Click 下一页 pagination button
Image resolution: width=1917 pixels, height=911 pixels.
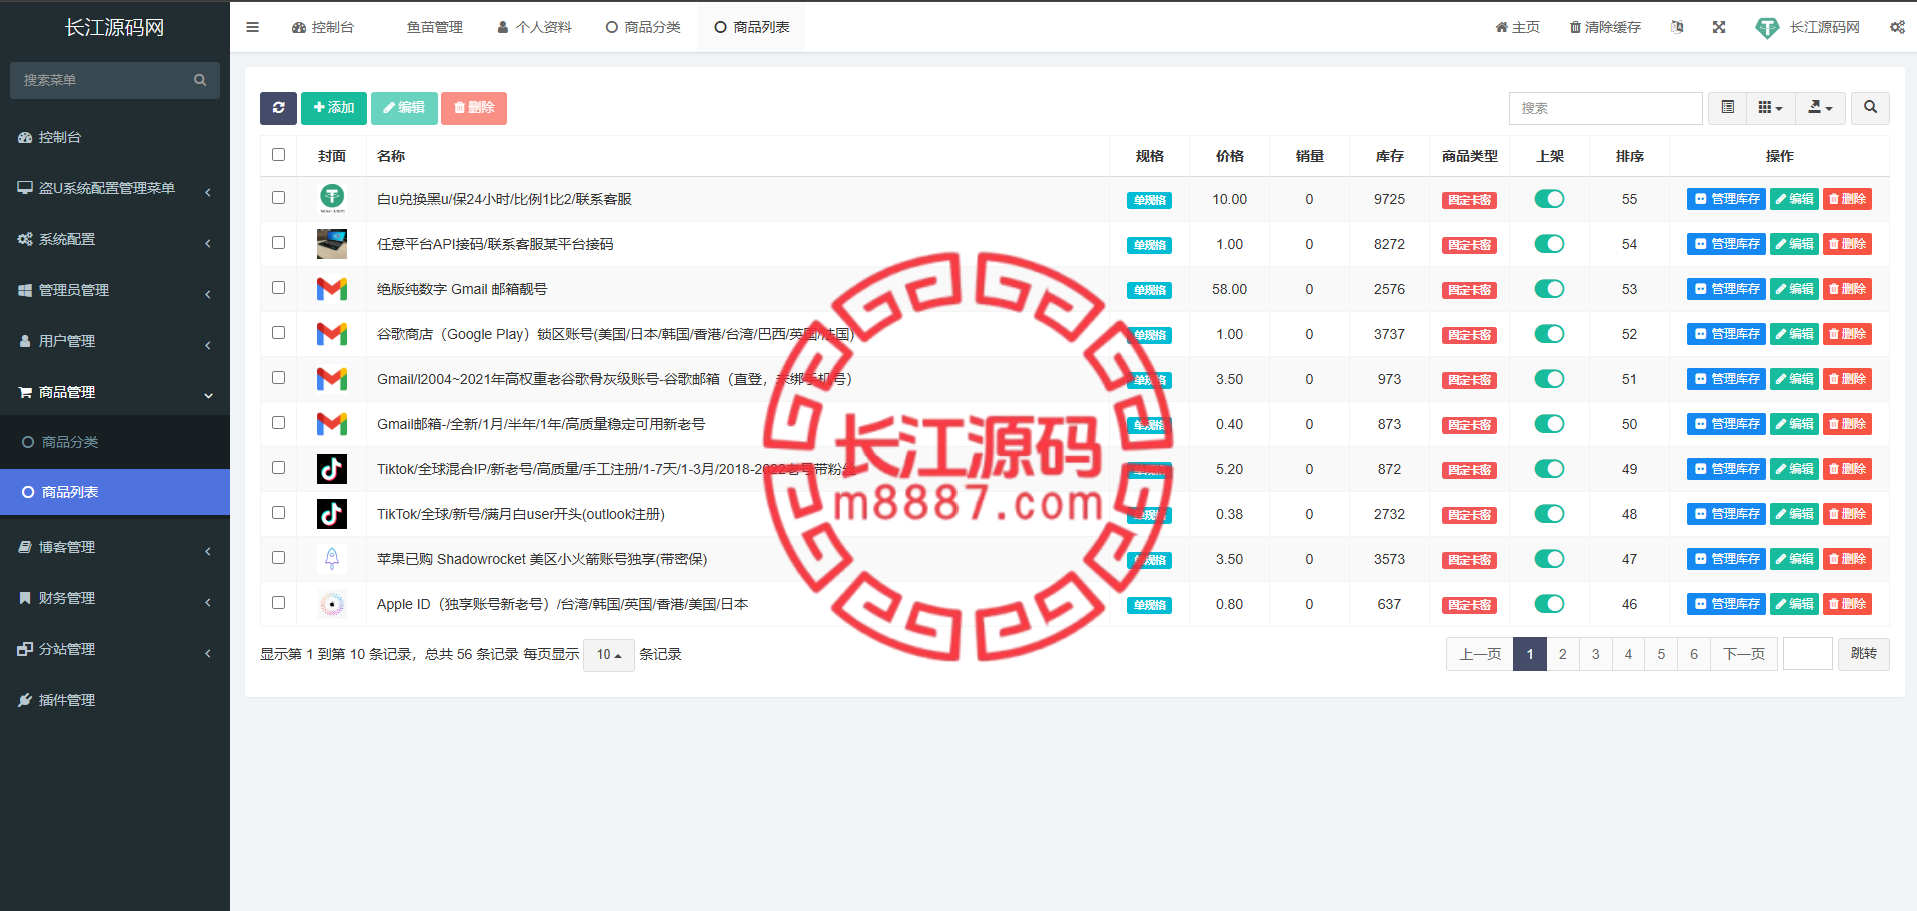[1744, 654]
